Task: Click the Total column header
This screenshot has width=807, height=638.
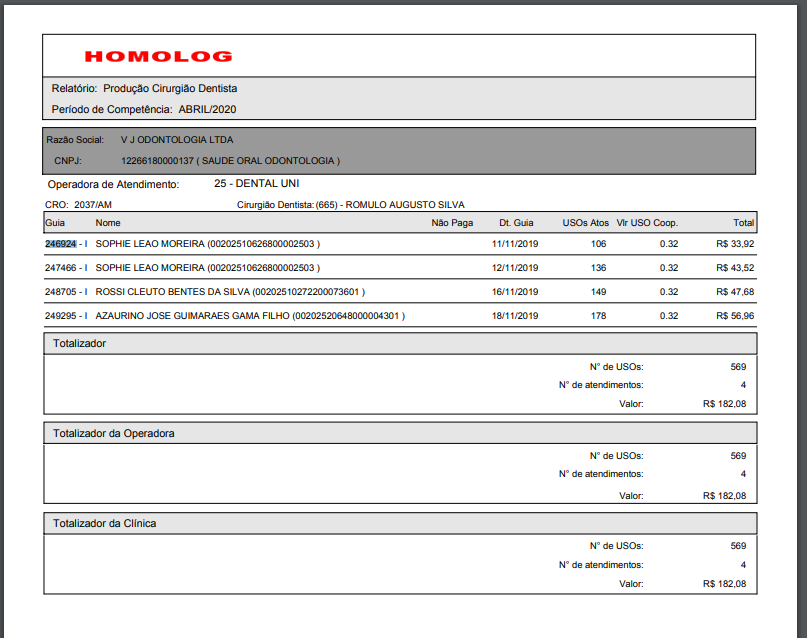Action: [x=743, y=223]
